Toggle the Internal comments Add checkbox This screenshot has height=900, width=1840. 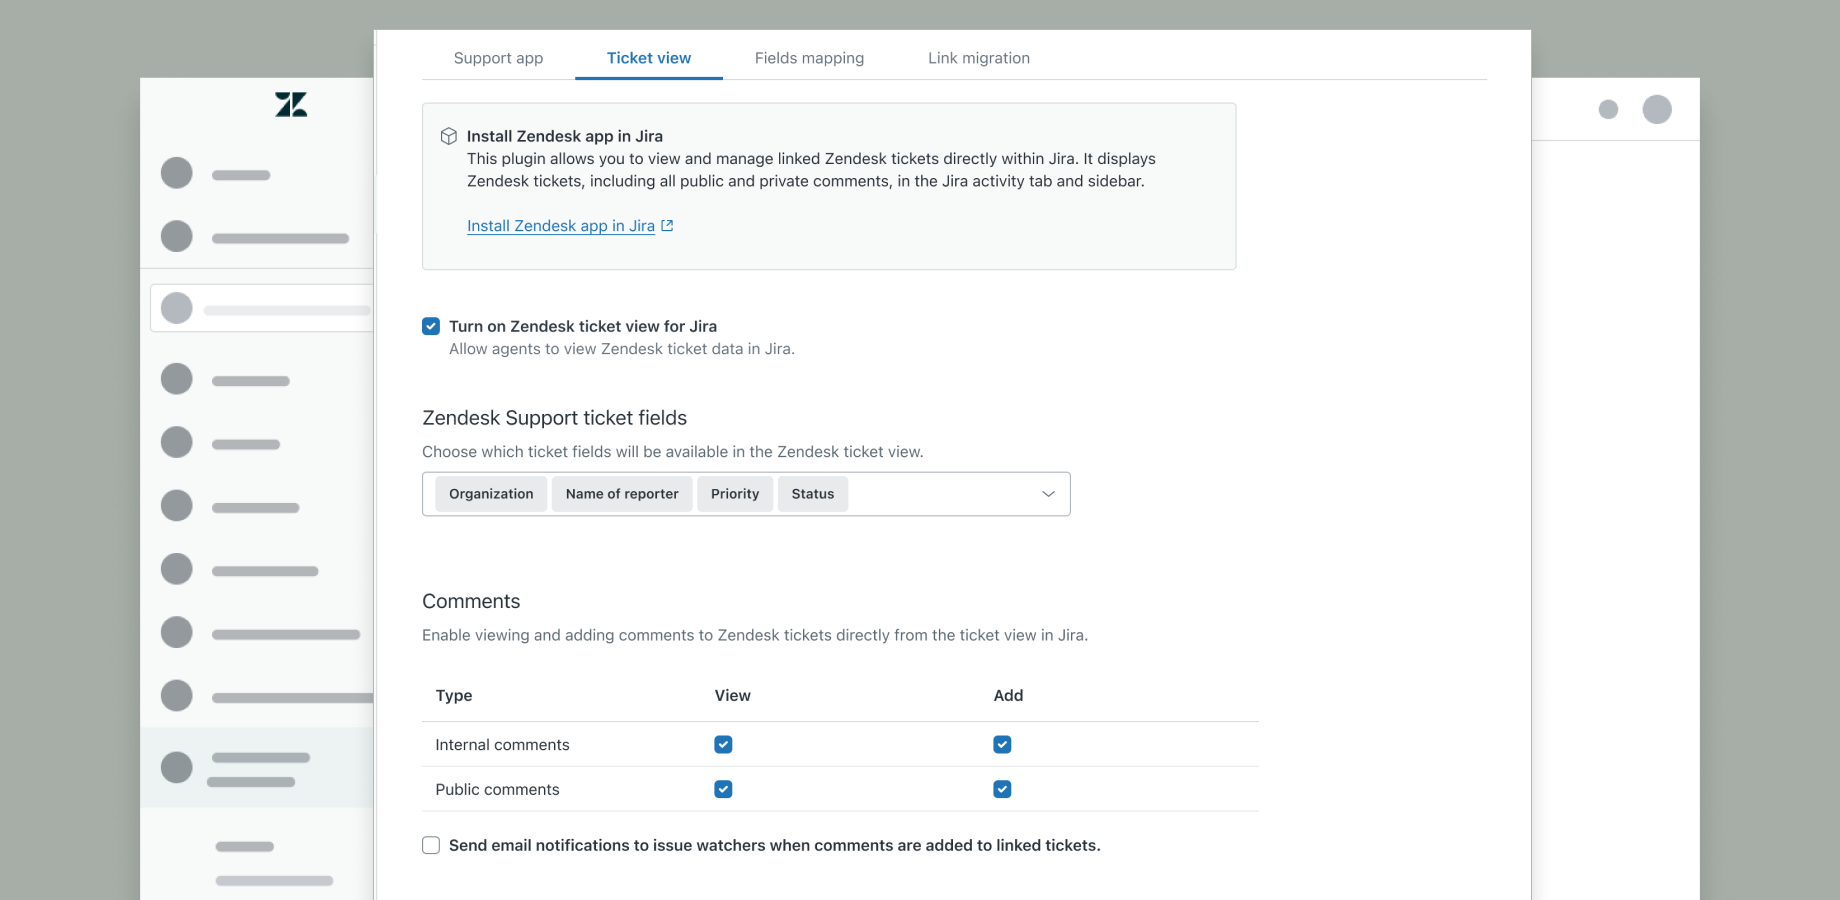[1002, 744]
